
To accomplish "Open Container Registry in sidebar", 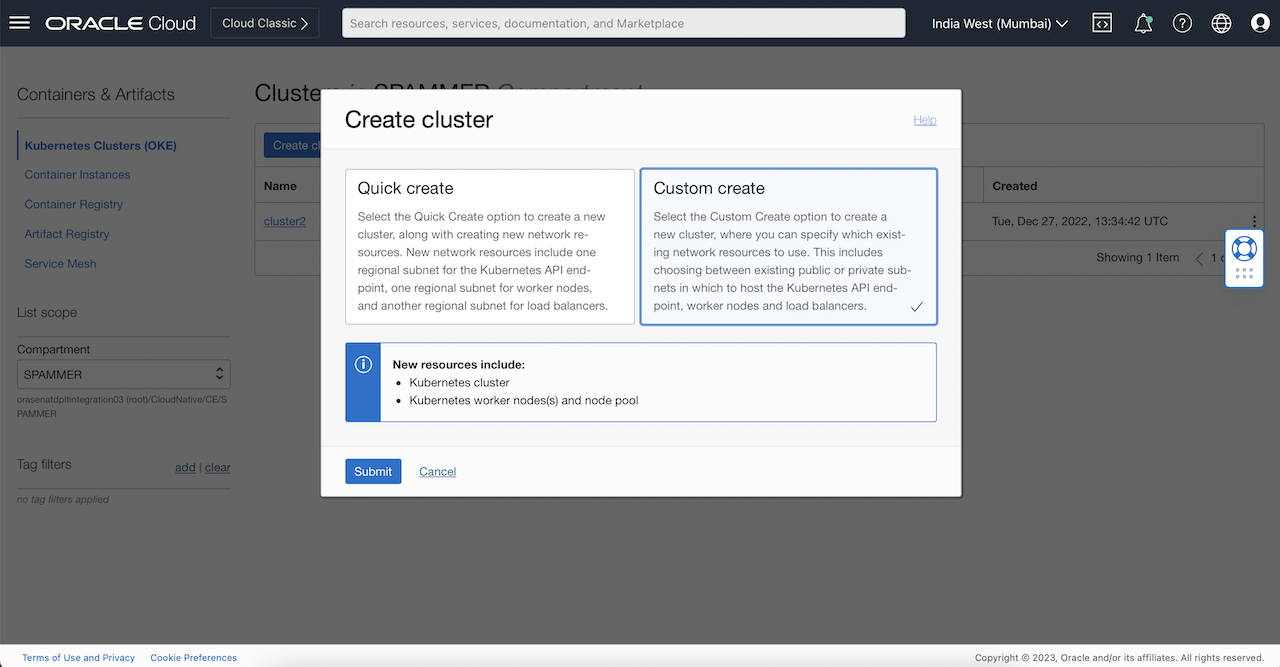I will (x=73, y=204).
